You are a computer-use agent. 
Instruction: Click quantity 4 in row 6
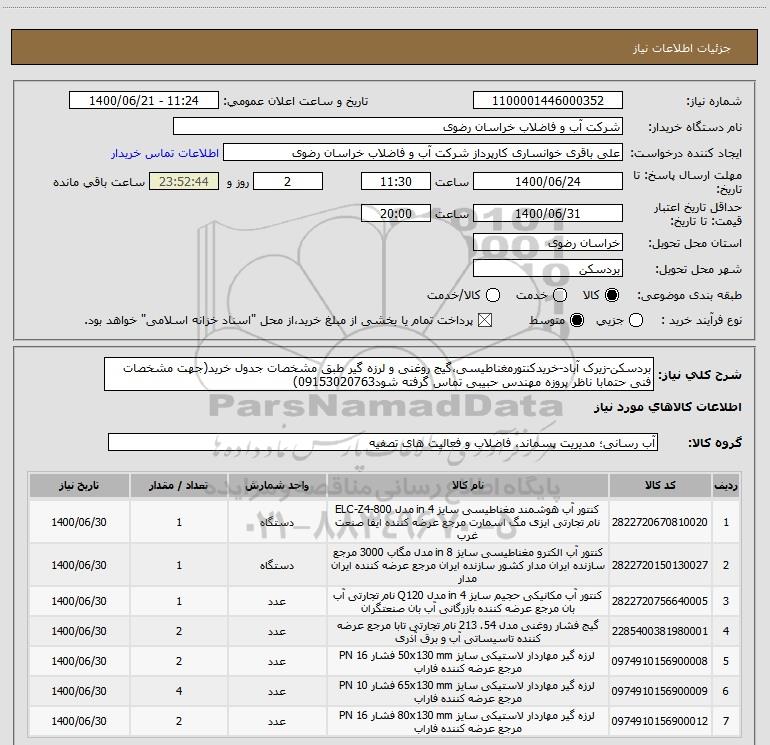point(179,691)
